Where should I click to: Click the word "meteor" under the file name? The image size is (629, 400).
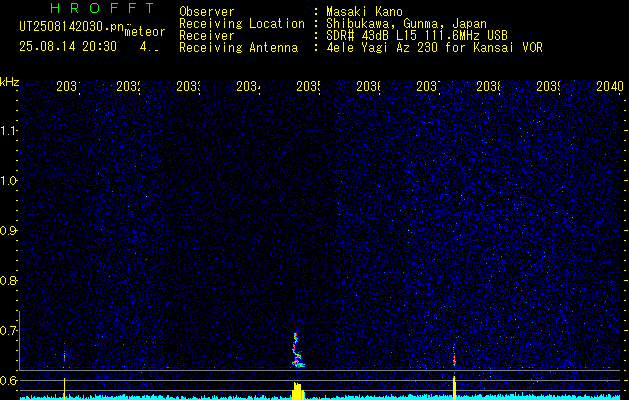point(145,32)
